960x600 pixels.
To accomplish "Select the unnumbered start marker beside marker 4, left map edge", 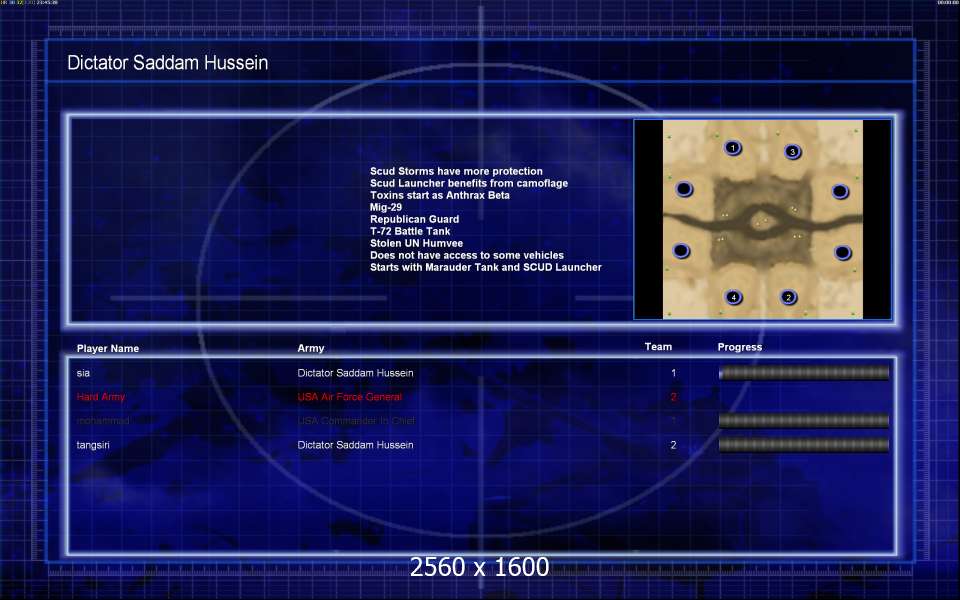I will (681, 251).
